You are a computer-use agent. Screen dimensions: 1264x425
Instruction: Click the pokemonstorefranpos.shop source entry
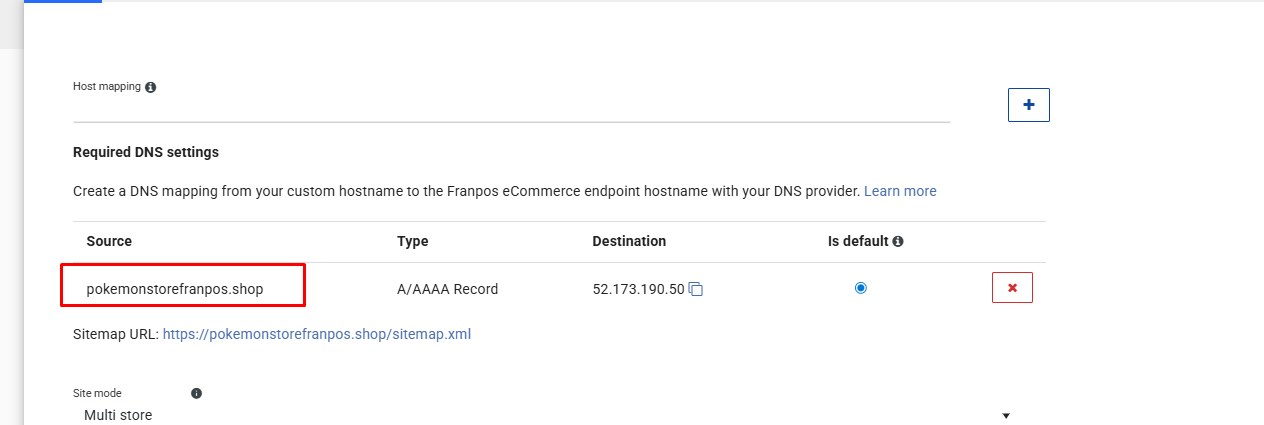(x=175, y=289)
